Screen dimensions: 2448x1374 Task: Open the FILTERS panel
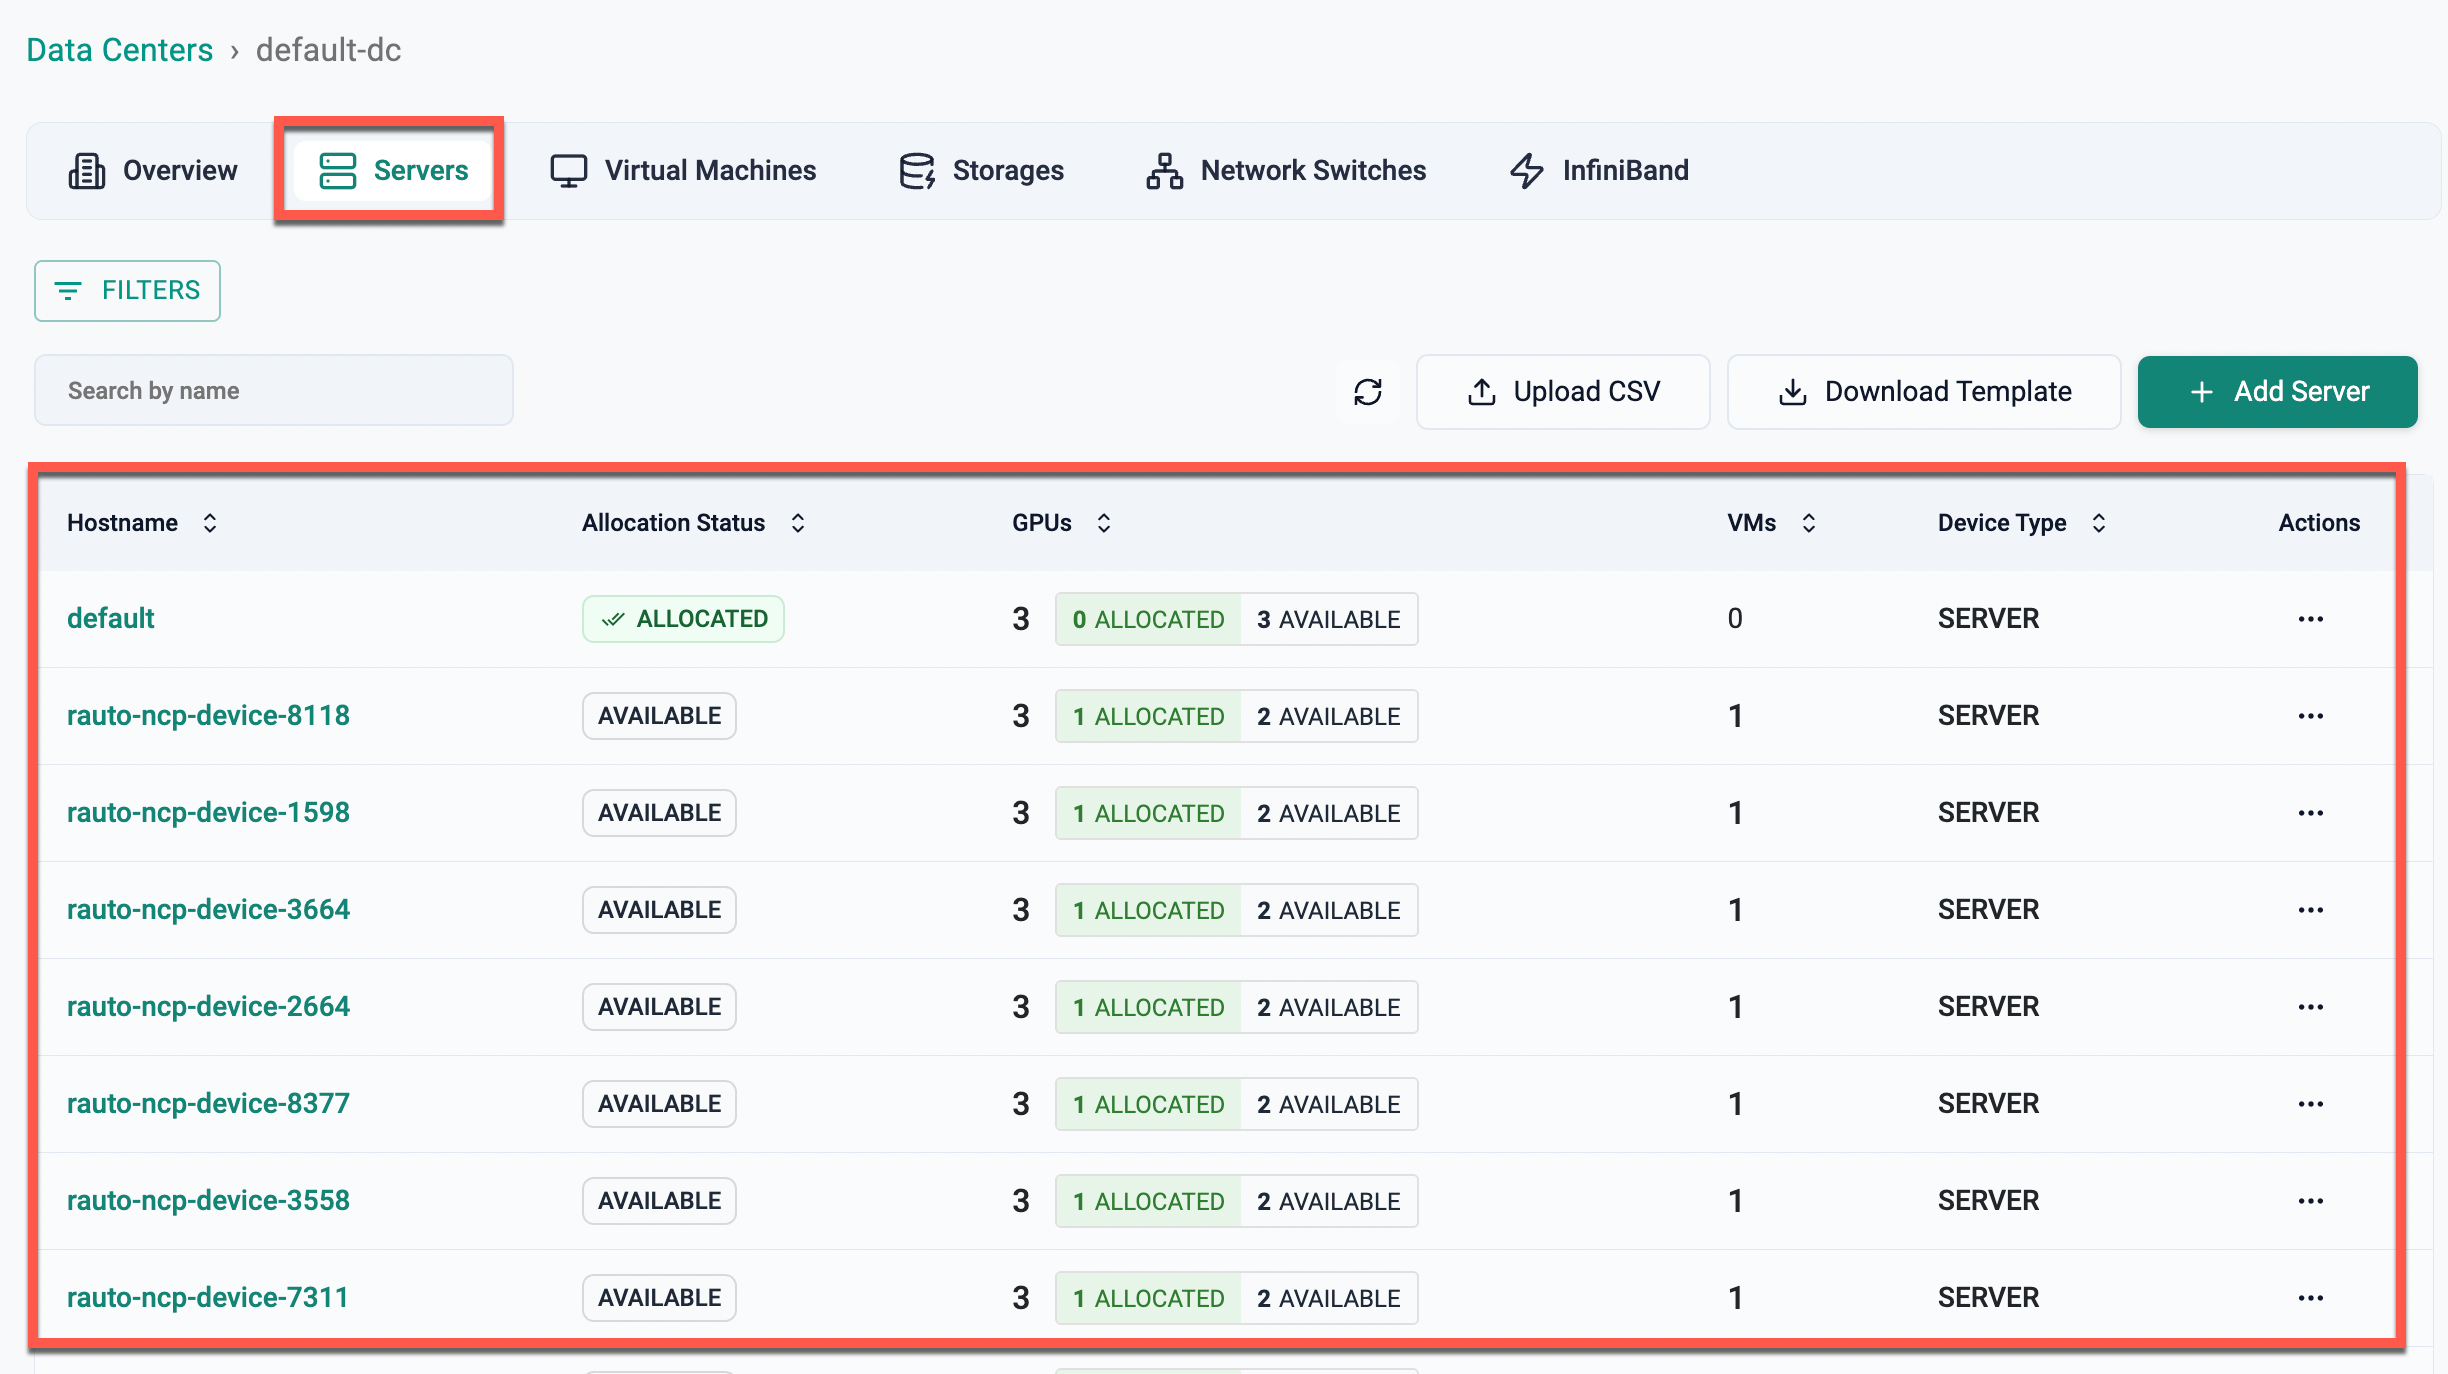point(127,291)
